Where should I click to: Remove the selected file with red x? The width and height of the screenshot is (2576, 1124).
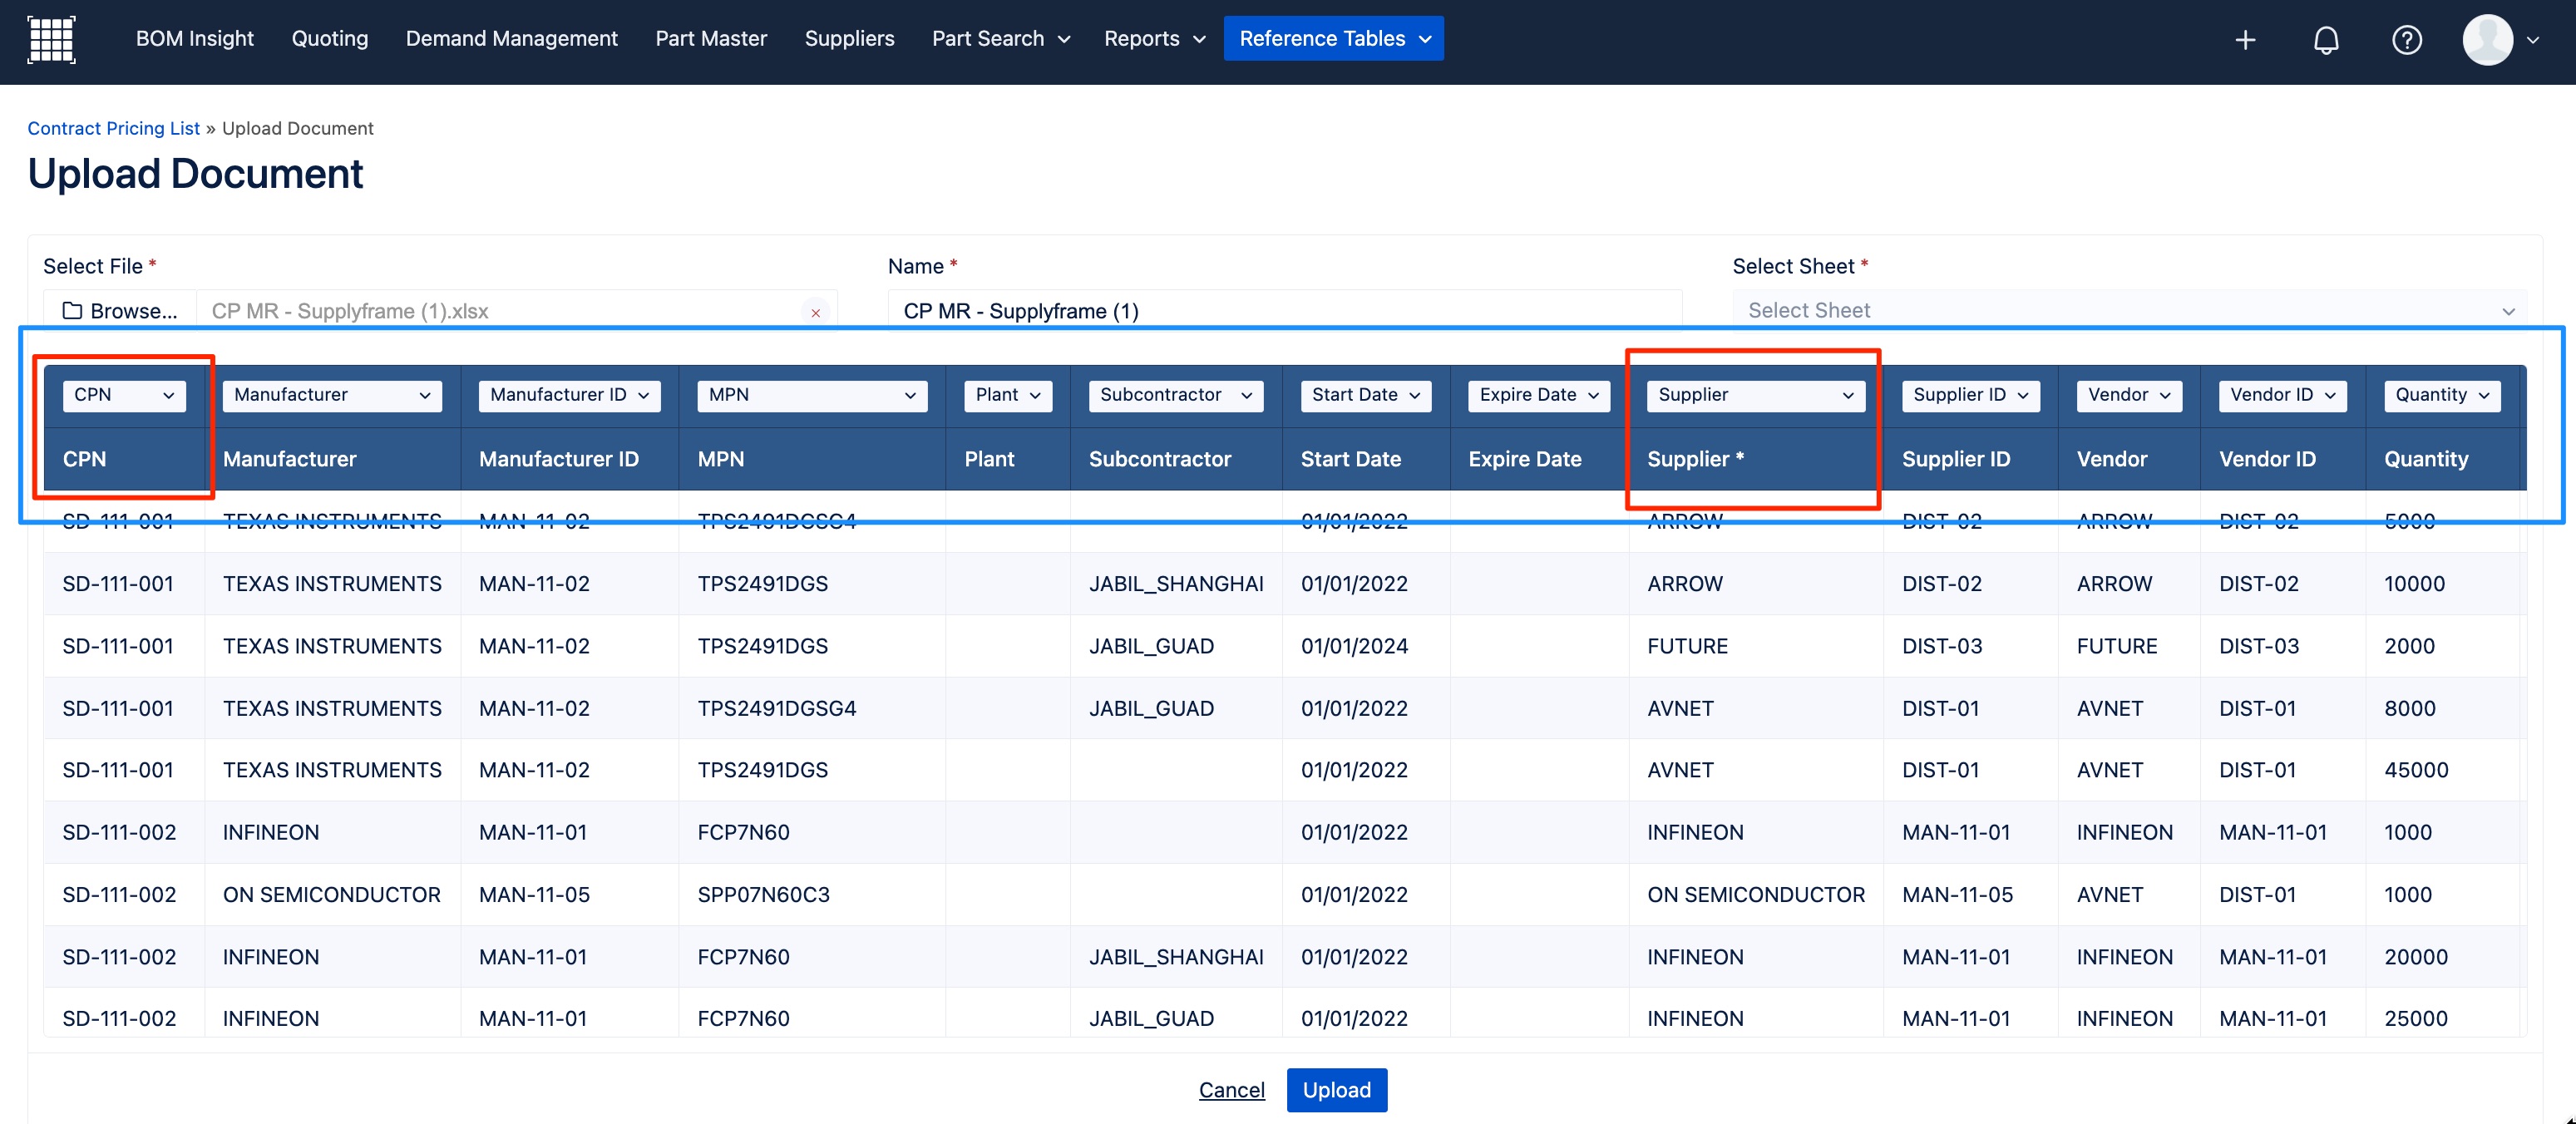point(815,312)
